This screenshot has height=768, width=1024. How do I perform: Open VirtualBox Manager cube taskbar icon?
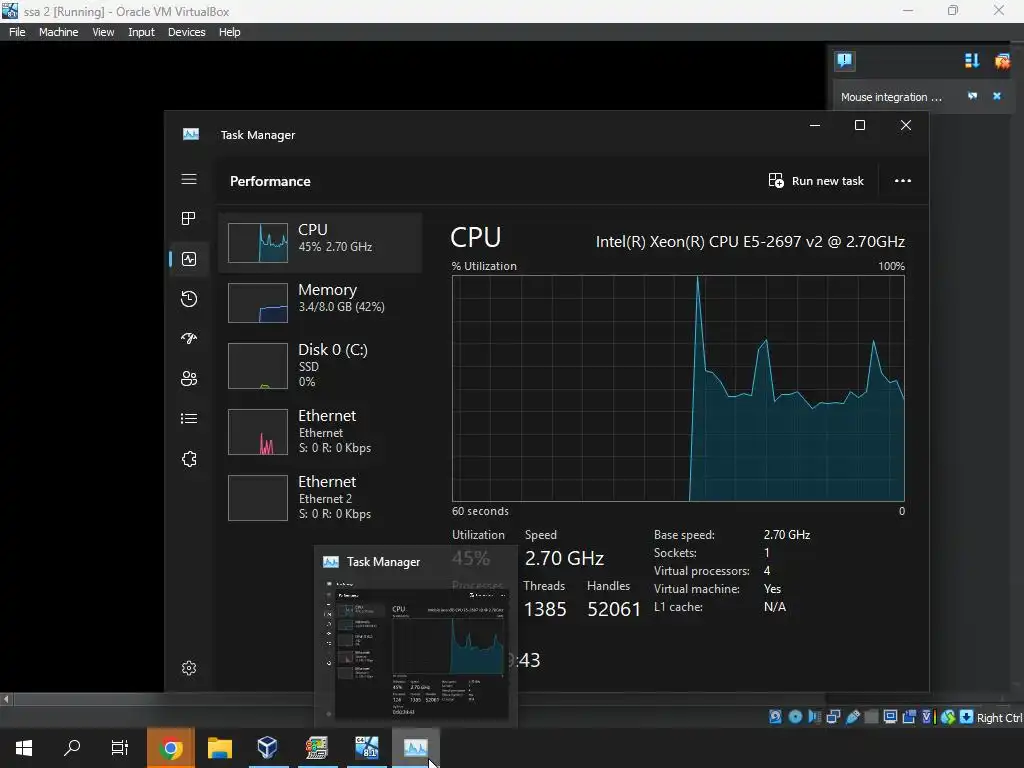[x=268, y=748]
